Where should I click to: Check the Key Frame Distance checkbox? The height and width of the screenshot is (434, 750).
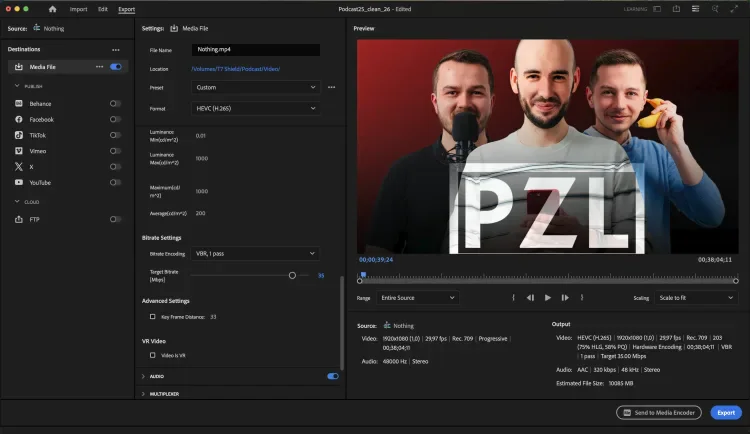pyautogui.click(x=152, y=317)
